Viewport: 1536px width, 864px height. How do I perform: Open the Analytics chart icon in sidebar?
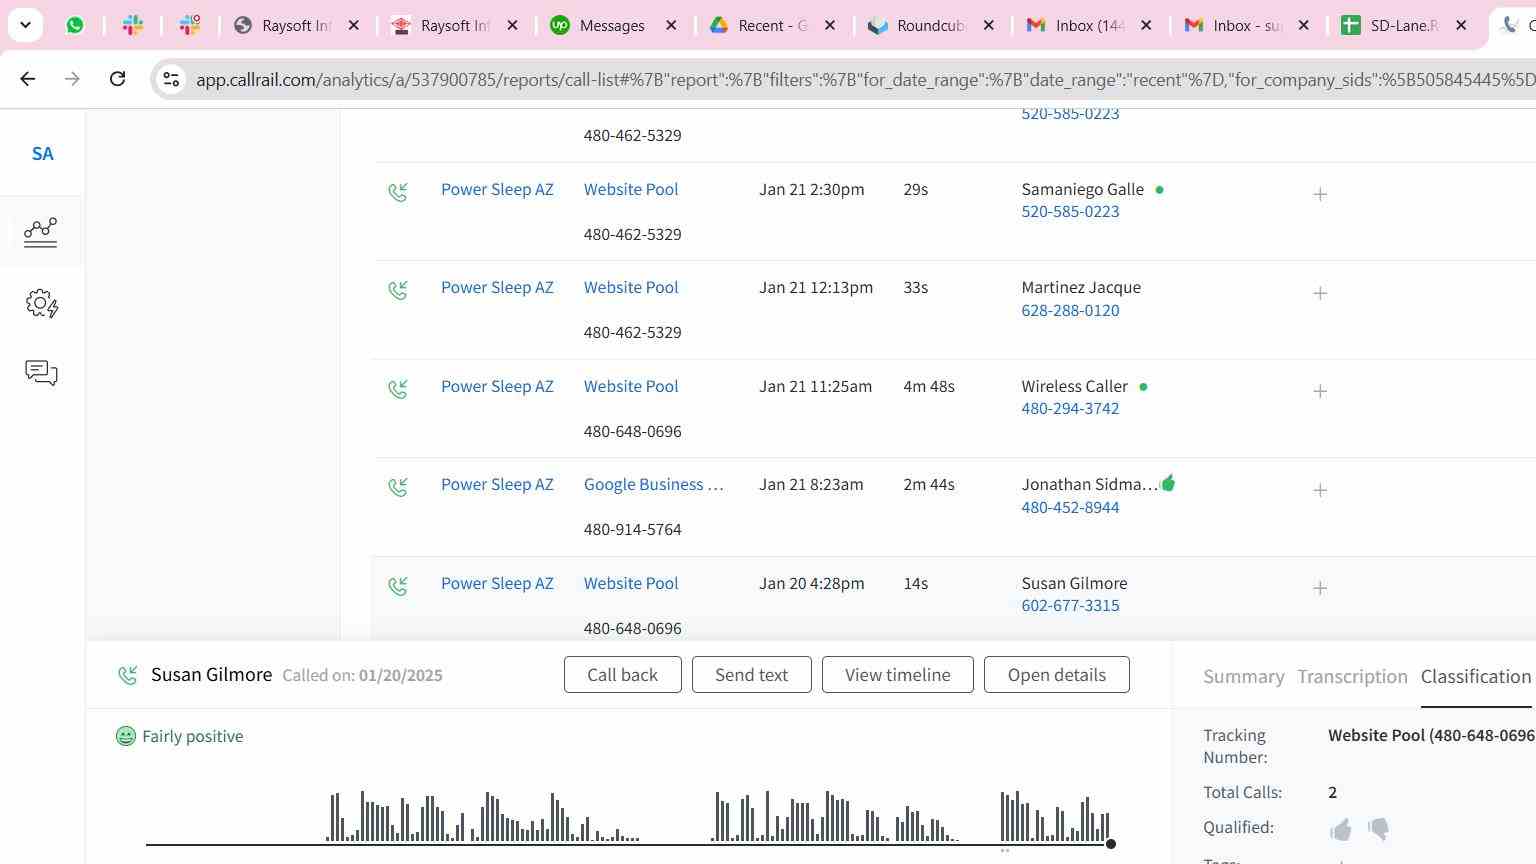click(41, 232)
